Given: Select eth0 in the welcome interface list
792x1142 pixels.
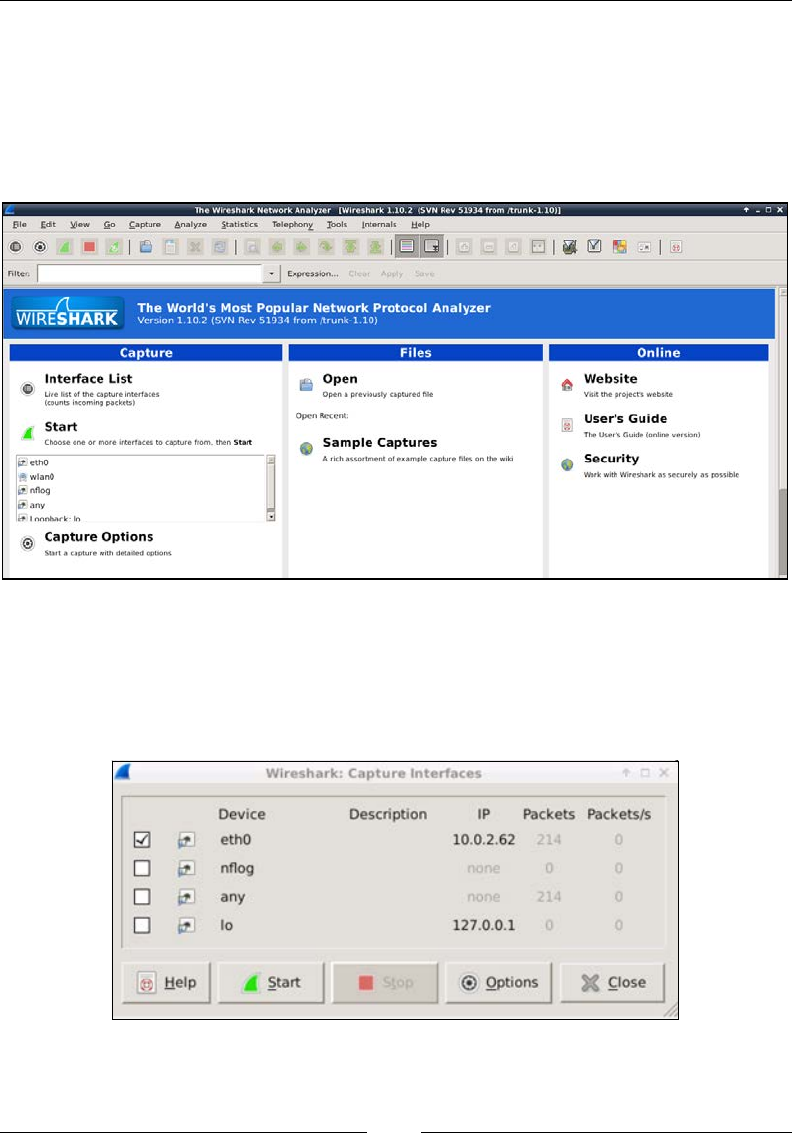Looking at the screenshot, I should 39,462.
